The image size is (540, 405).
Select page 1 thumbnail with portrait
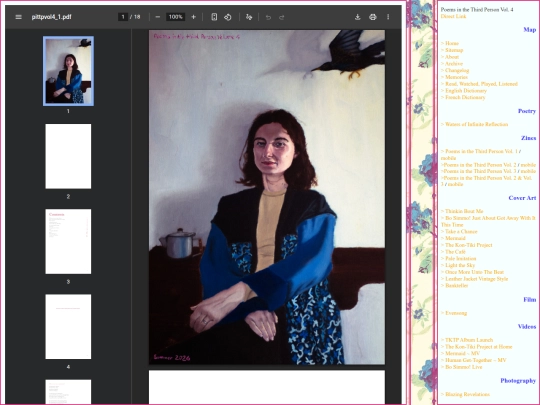68,71
